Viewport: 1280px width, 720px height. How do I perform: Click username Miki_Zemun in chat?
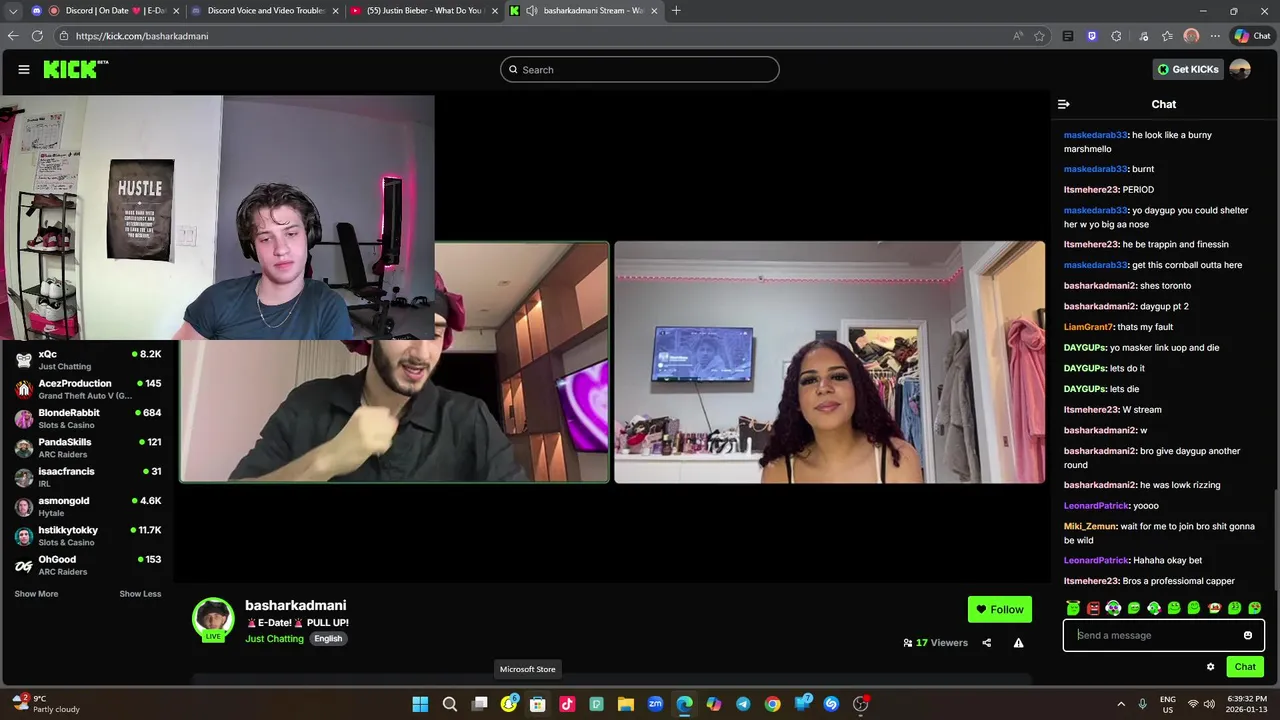tap(1089, 526)
